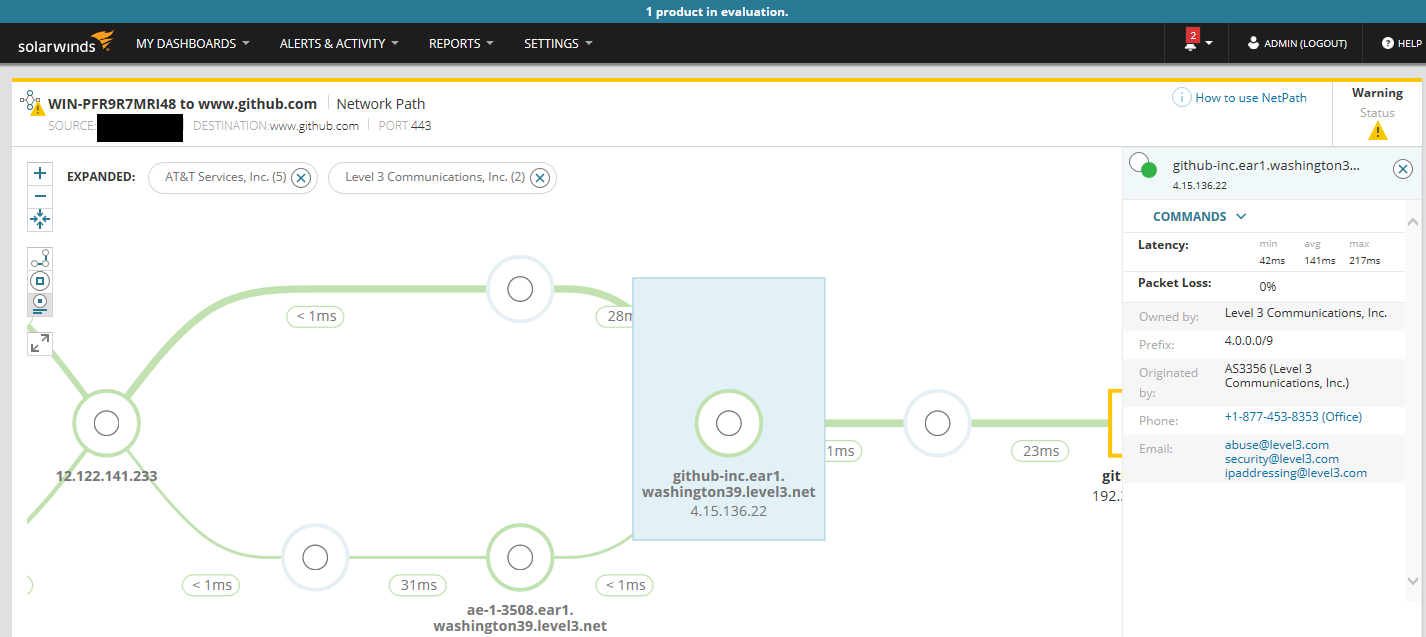Open full screen with the expand arrows icon

pyautogui.click(x=40, y=344)
